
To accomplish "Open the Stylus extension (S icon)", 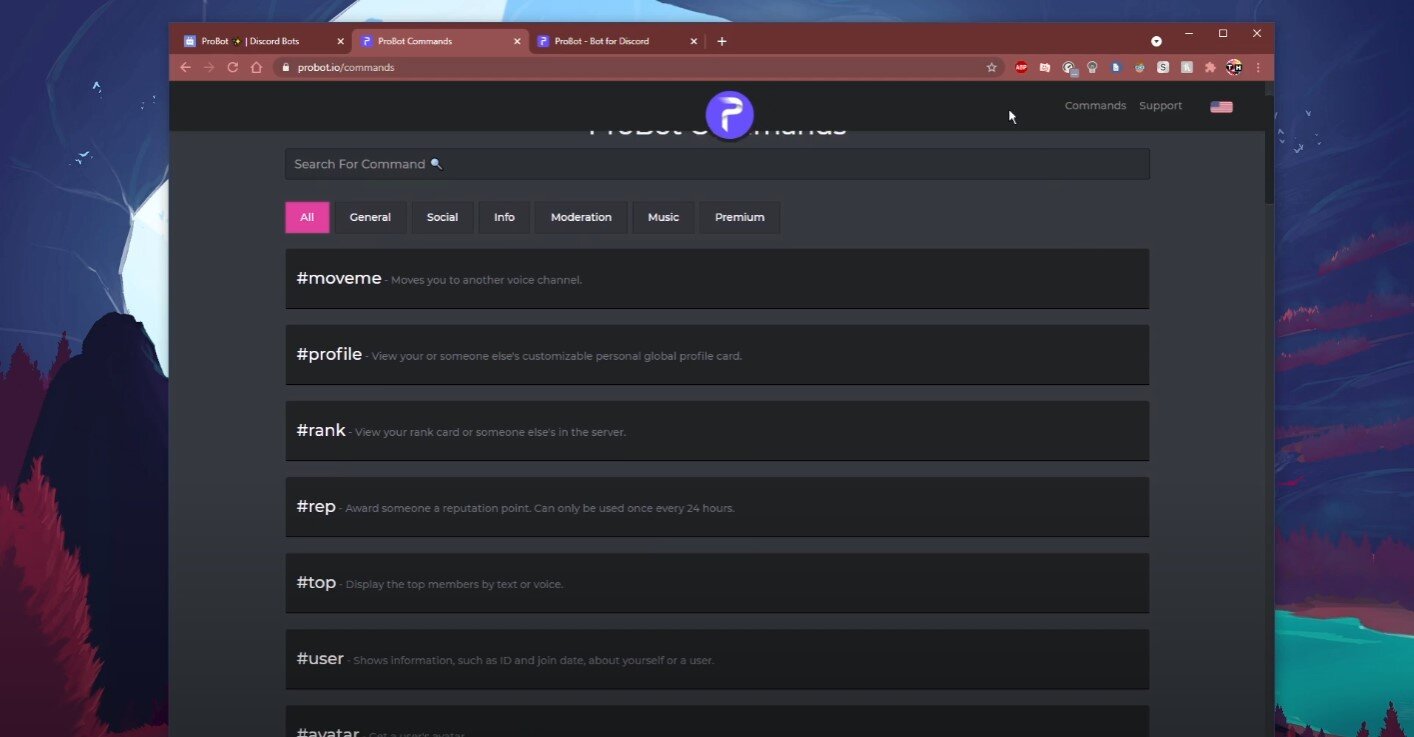I will (x=1163, y=67).
